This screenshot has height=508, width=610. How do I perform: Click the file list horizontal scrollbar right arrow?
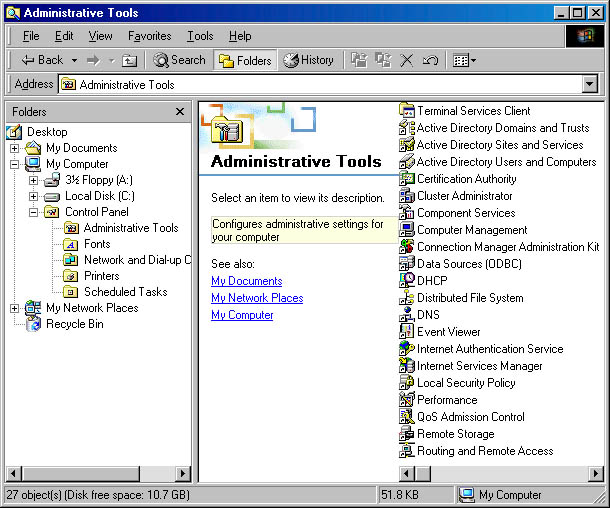pyautogui.click(x=590, y=473)
